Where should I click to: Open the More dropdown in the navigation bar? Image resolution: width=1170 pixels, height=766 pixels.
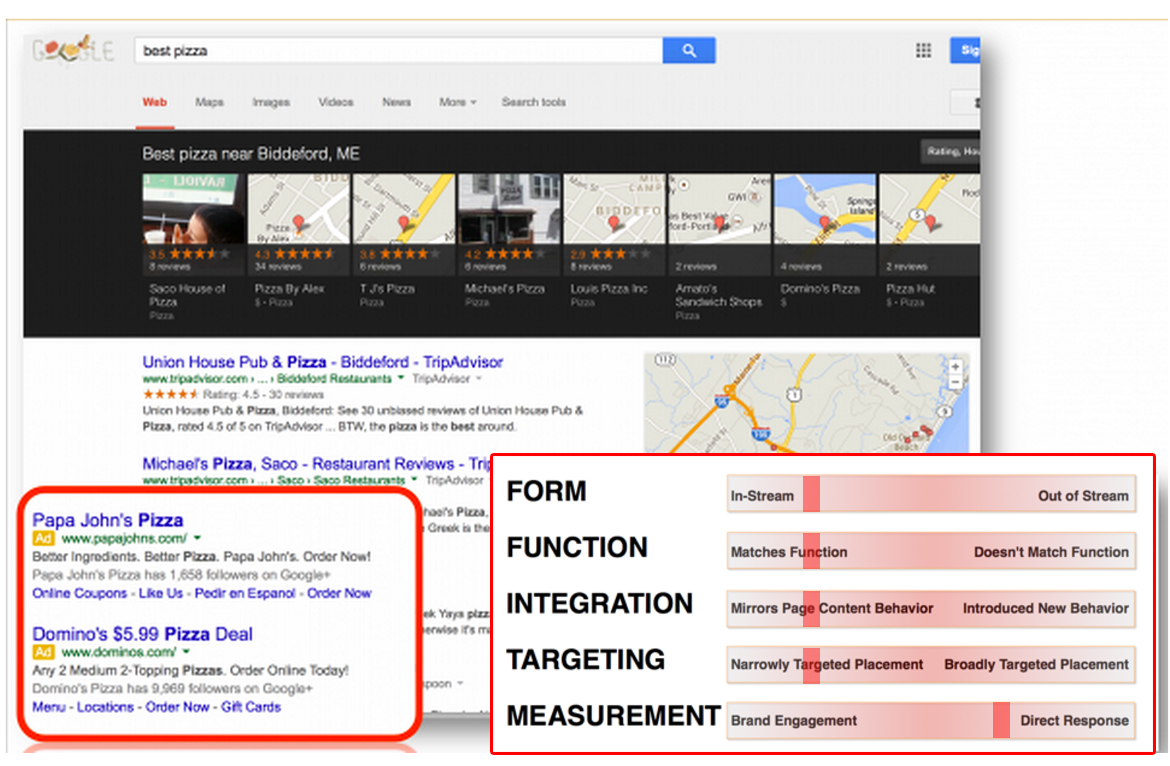[456, 102]
